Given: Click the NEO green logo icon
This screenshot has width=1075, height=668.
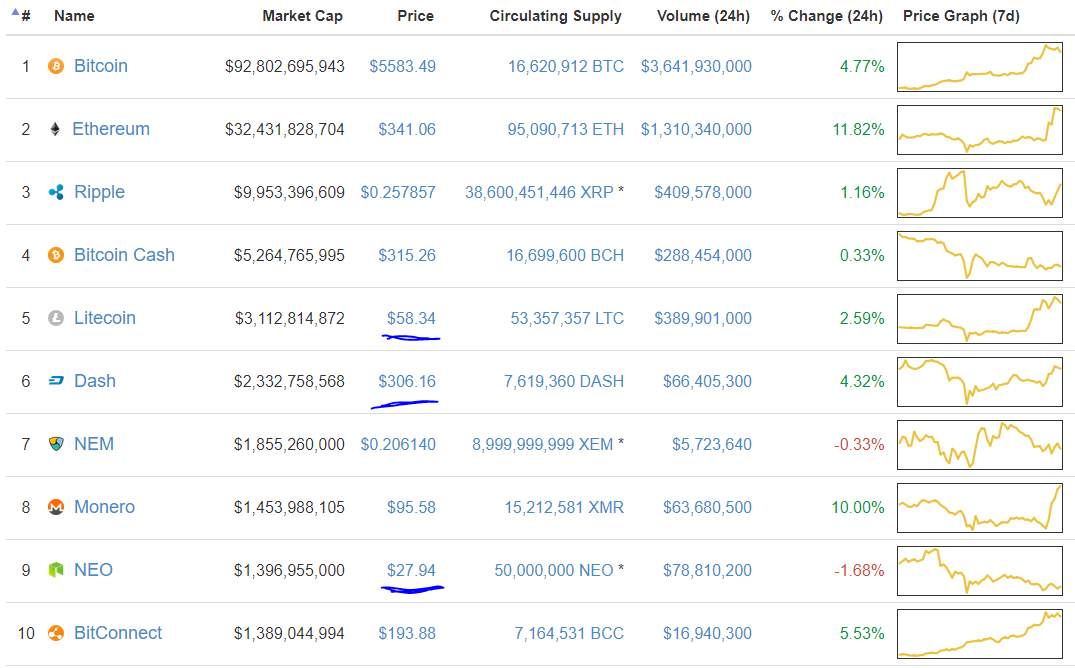Looking at the screenshot, I should (x=56, y=570).
